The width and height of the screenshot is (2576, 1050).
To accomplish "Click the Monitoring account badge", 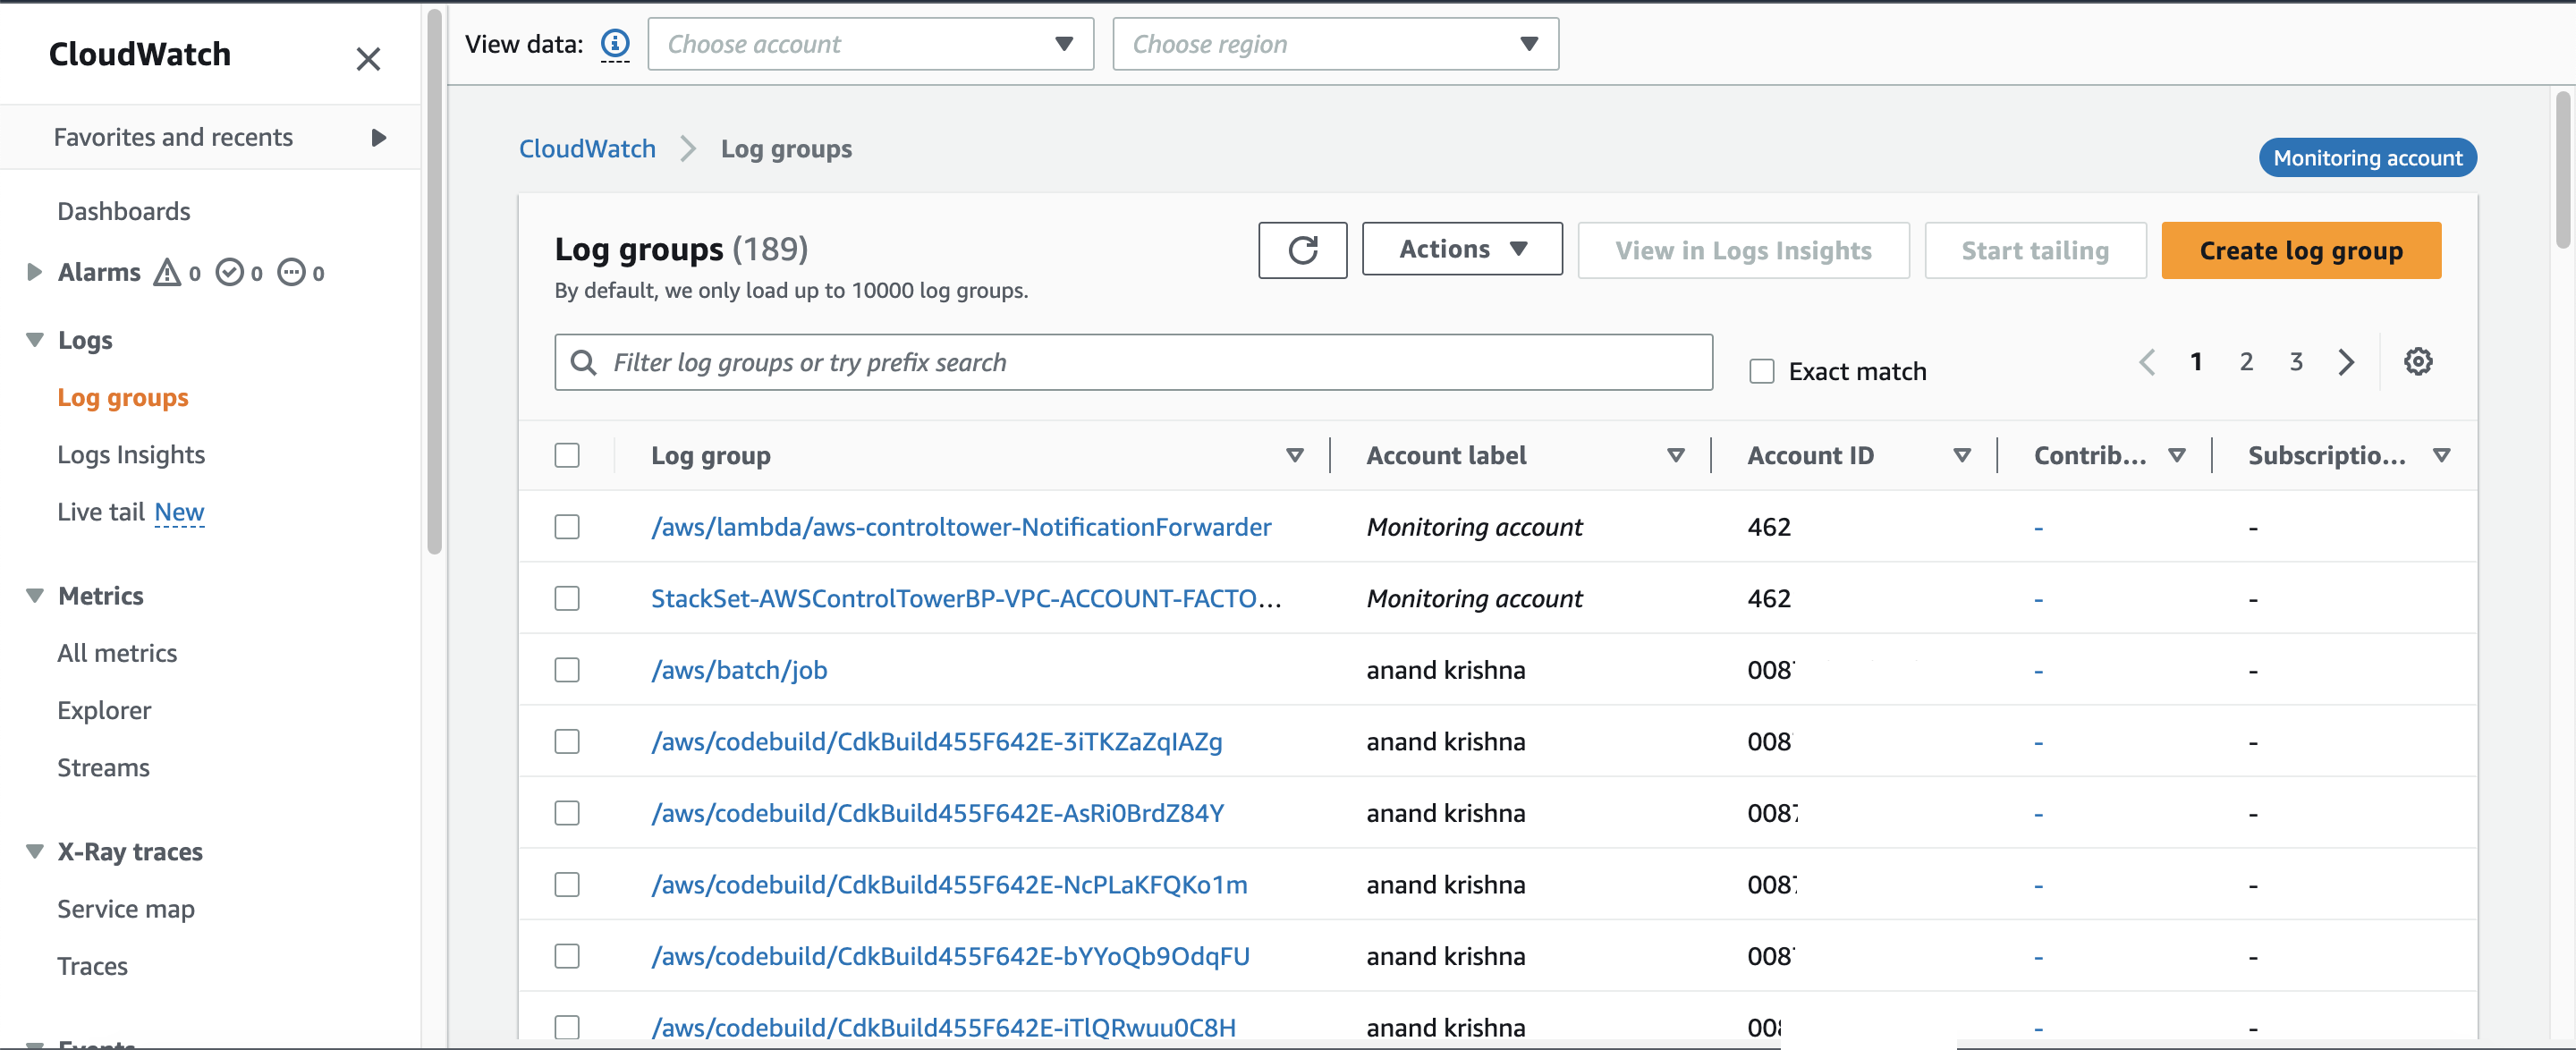I will click(x=2367, y=158).
